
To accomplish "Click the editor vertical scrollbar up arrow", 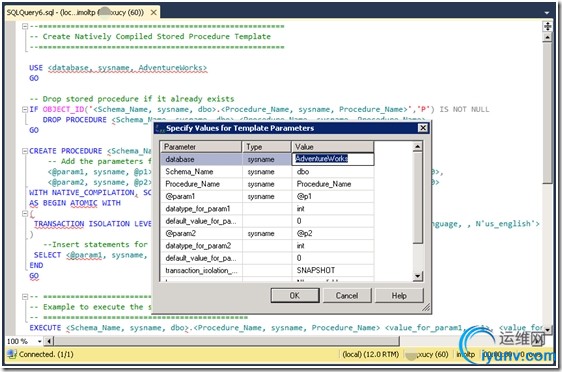I will coord(547,37).
